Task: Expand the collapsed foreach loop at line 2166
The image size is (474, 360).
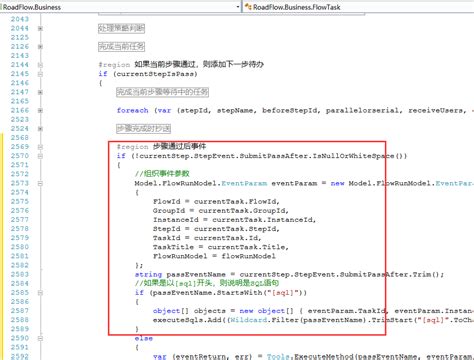Action: 40,110
